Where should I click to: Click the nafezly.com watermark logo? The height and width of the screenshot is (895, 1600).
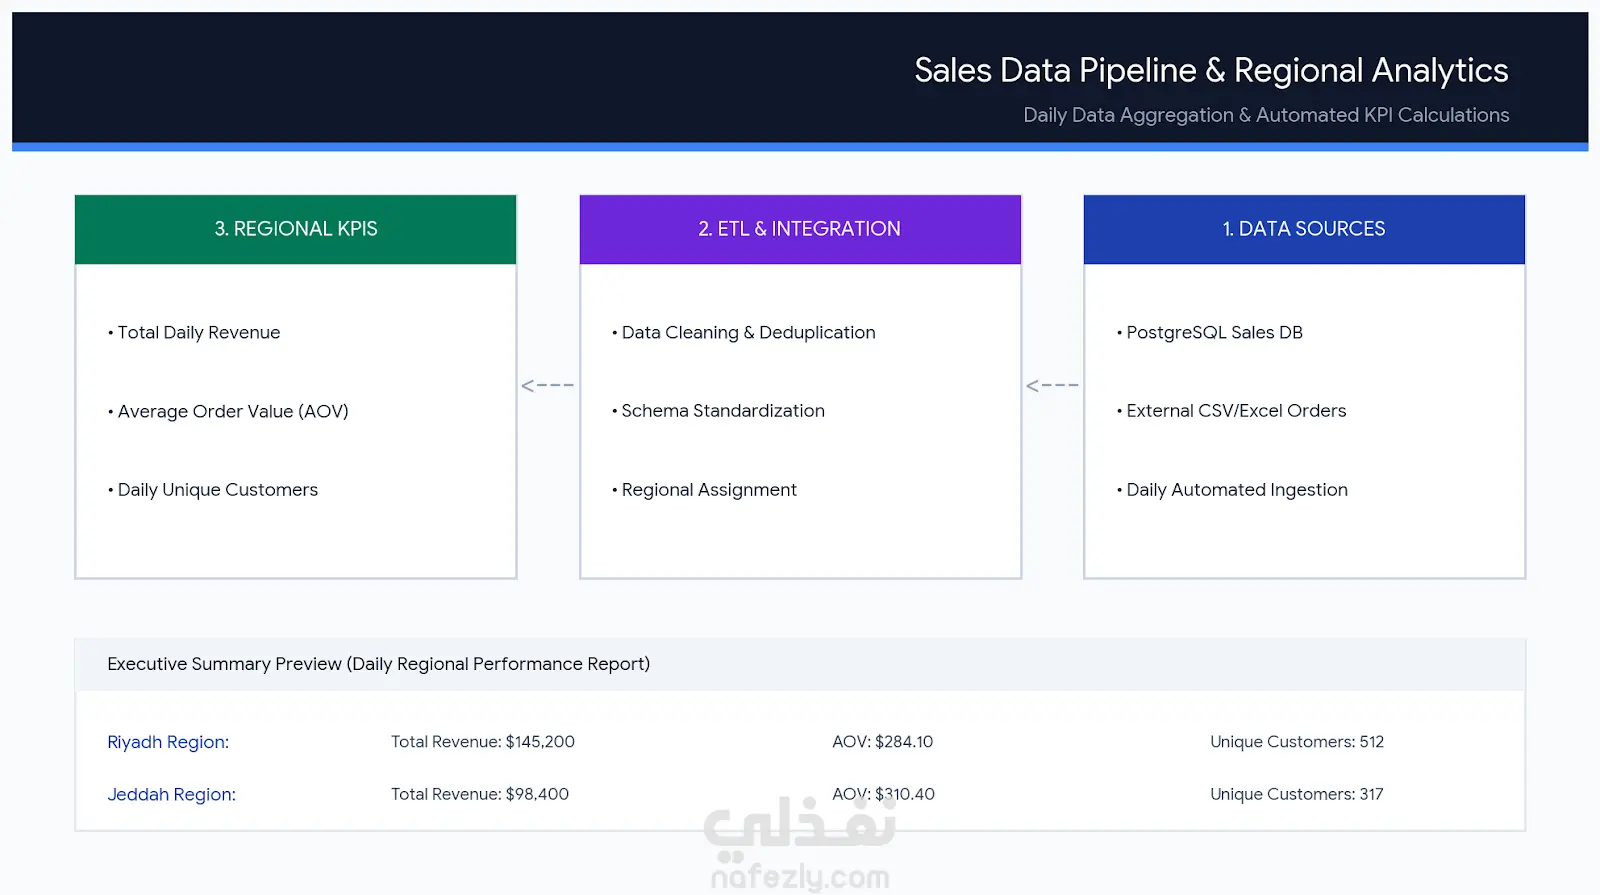tap(800, 842)
